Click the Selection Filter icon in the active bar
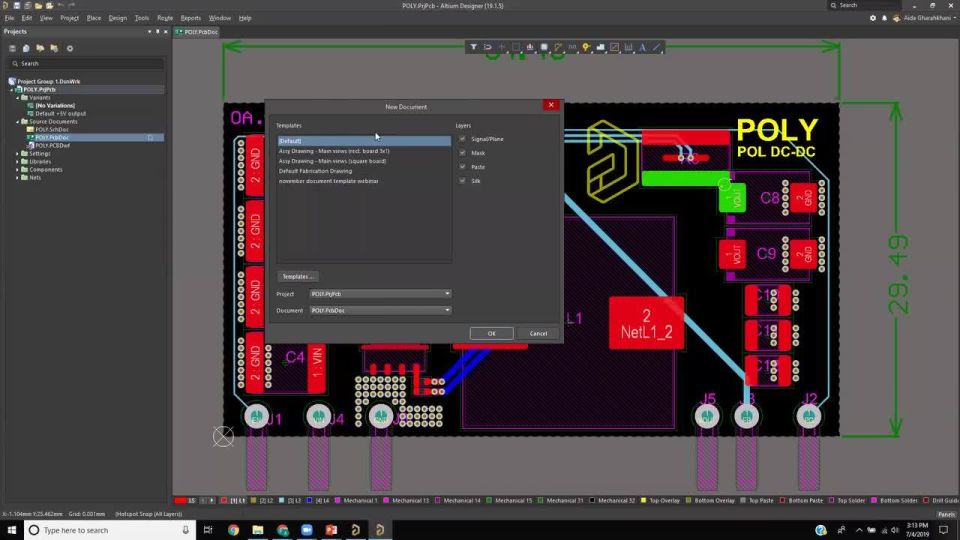The width and height of the screenshot is (960, 540). [473, 47]
